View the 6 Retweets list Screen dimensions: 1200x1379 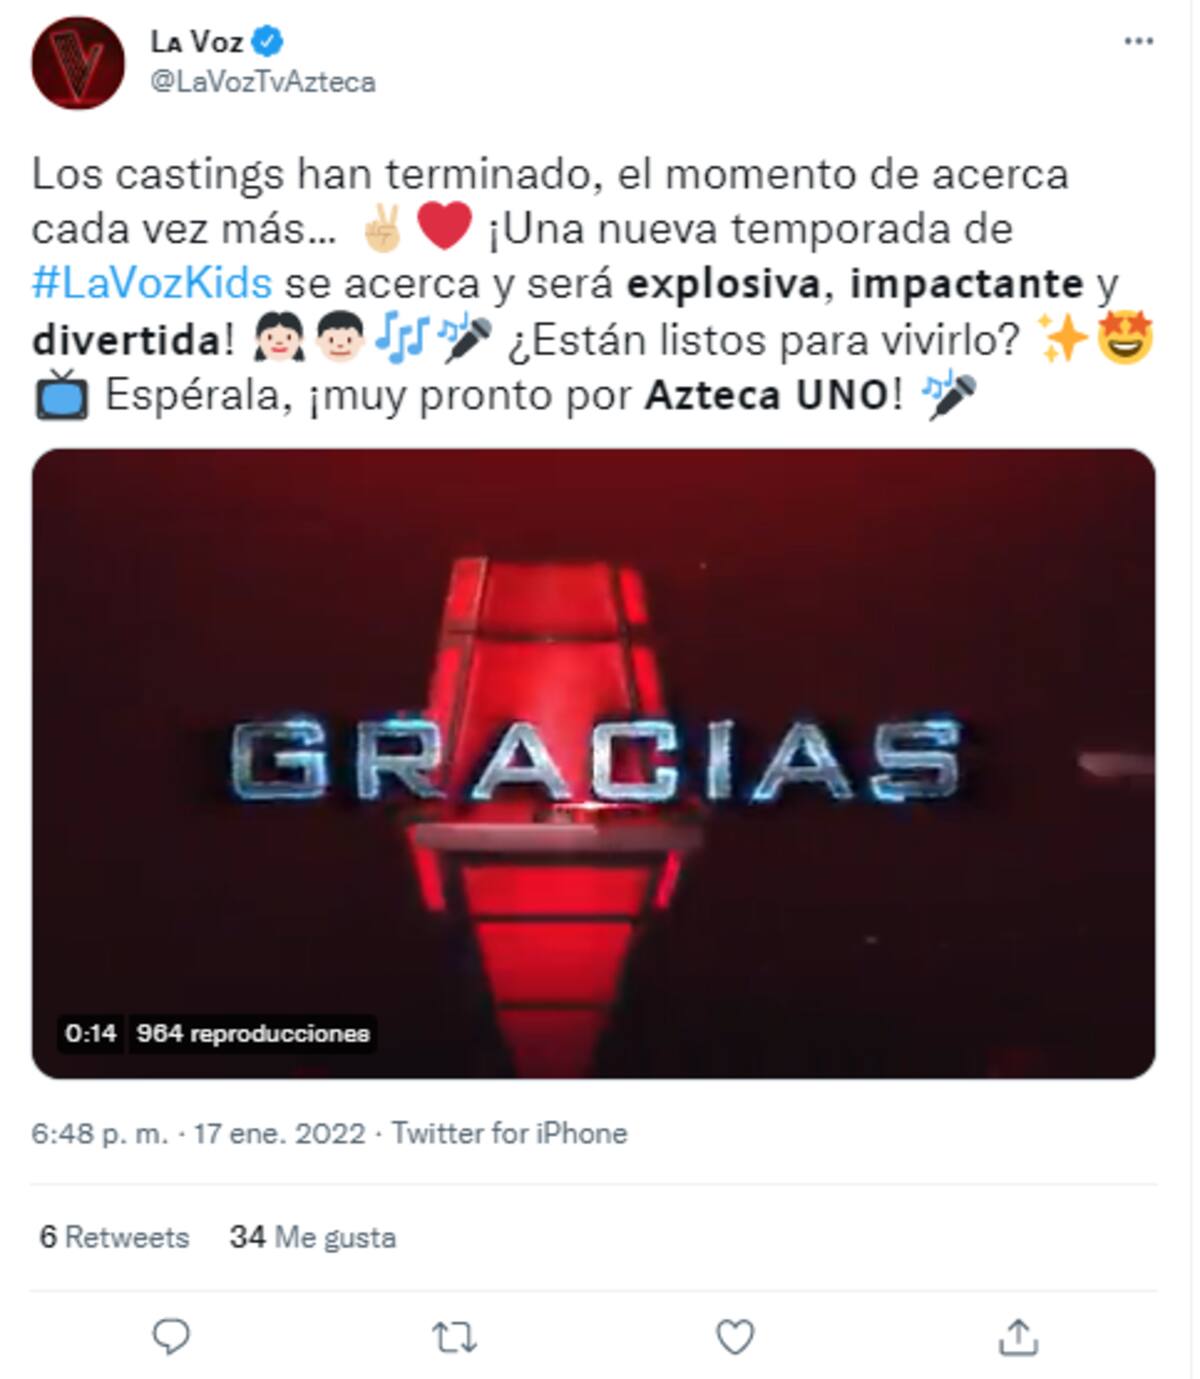(x=114, y=1237)
